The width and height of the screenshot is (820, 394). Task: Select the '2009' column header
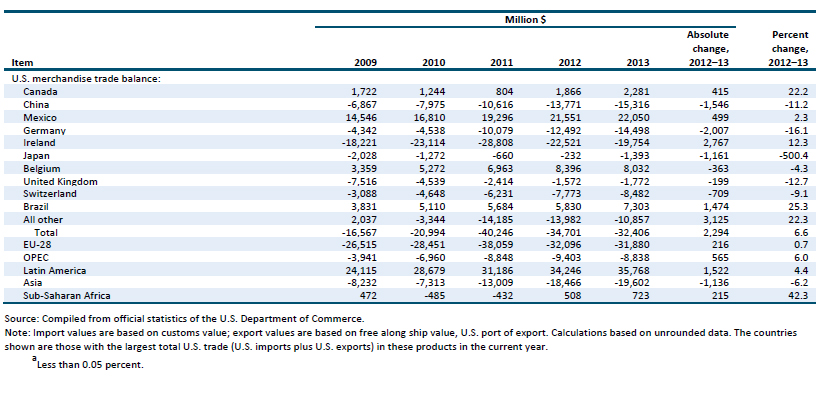point(366,63)
